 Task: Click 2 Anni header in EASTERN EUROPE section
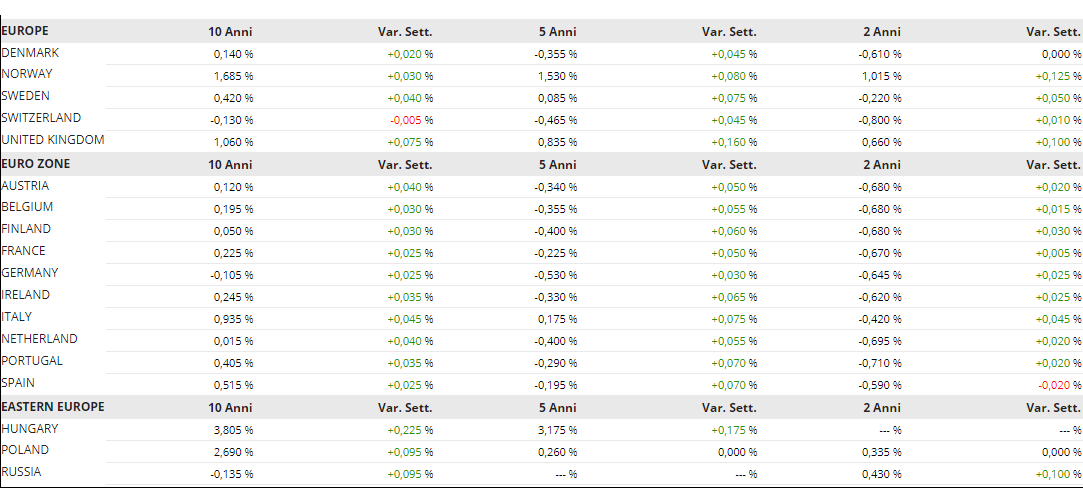881,408
